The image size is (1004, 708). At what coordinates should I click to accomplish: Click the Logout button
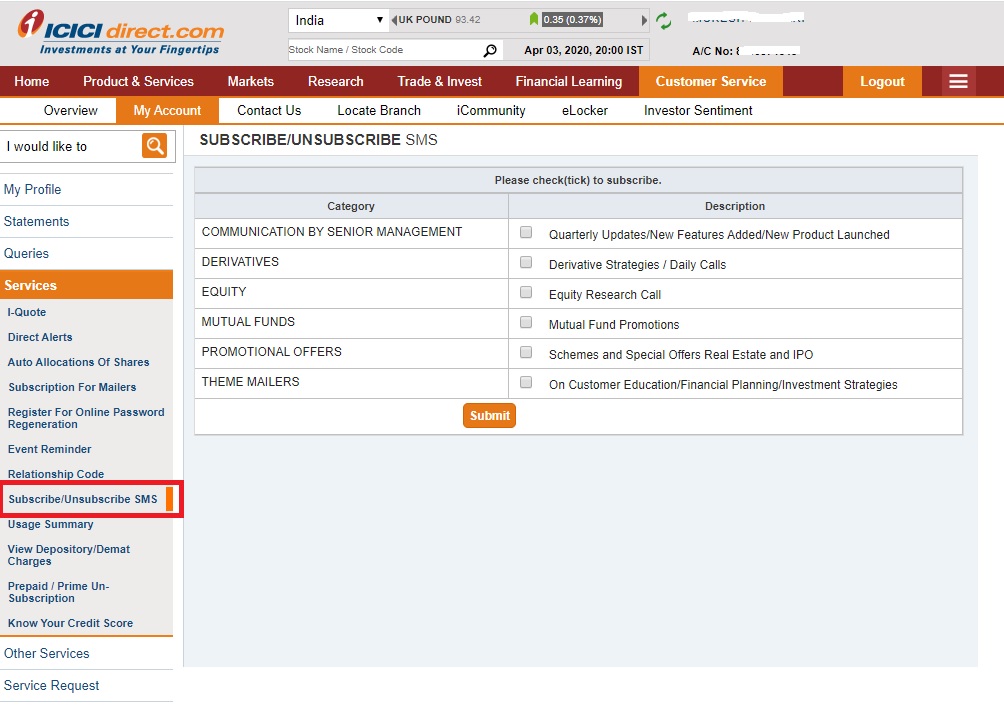point(882,81)
